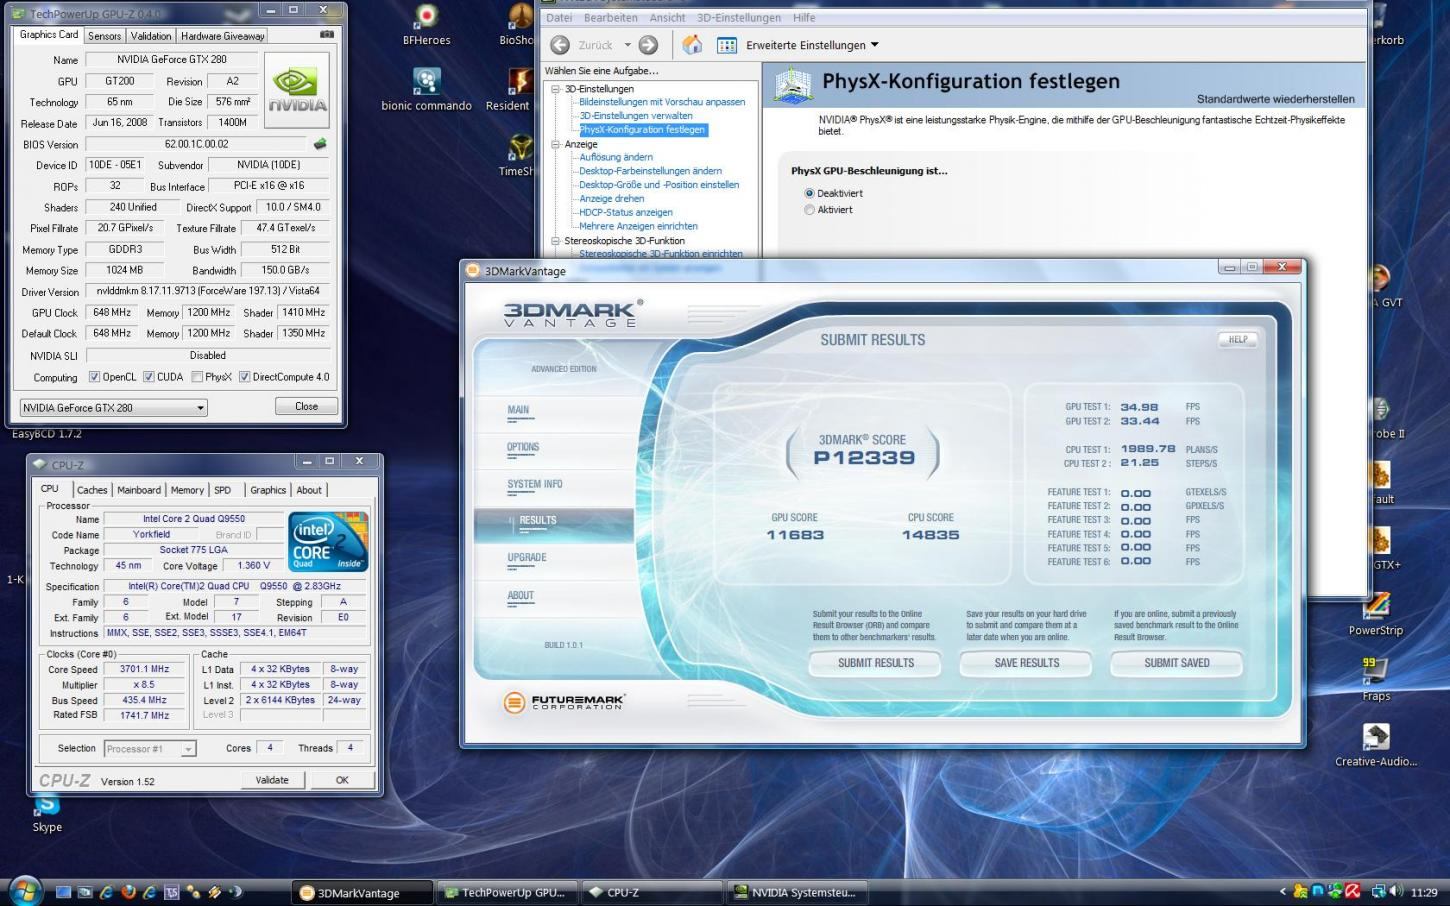
Task: Collapse the 3D-Einstellungen tree node
Action: coord(555,89)
